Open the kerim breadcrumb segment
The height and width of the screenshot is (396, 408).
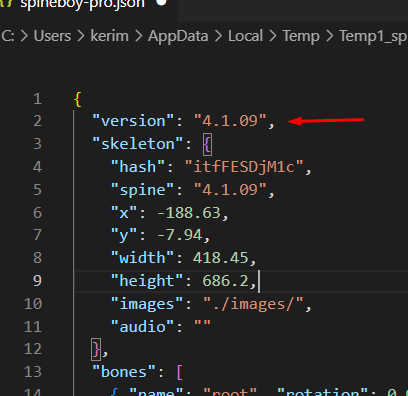pos(109,36)
